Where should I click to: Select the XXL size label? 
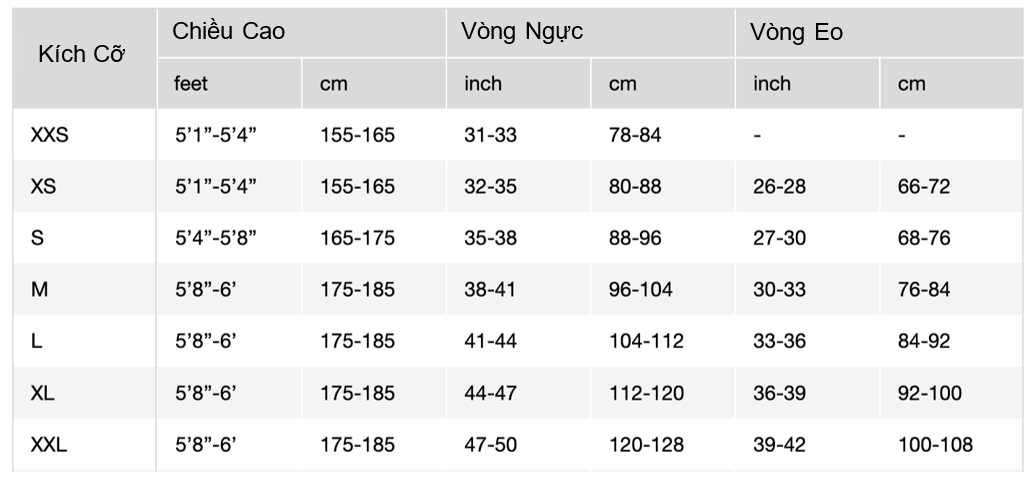[x=50, y=445]
